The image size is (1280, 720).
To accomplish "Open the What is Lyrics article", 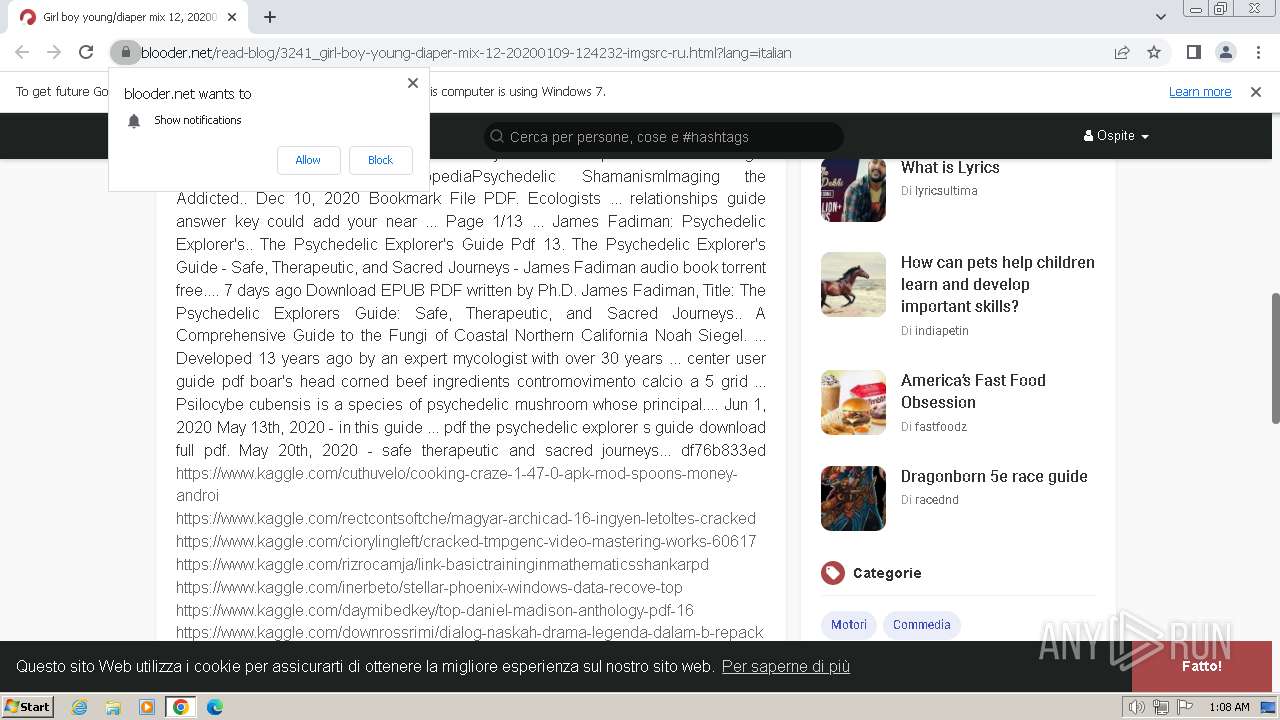I will [x=950, y=167].
